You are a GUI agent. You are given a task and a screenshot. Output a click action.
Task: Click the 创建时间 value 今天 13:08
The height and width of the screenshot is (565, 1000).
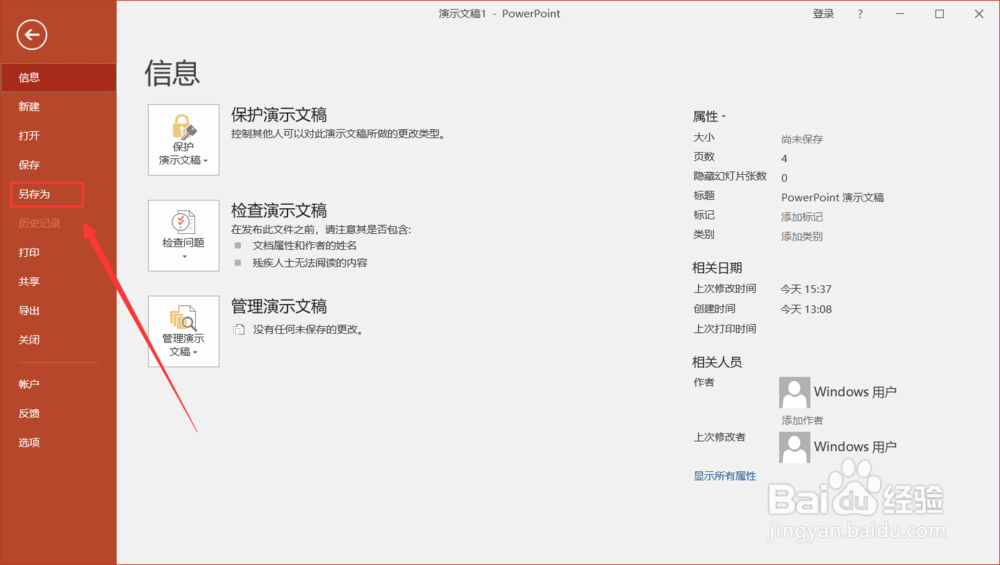coord(806,309)
